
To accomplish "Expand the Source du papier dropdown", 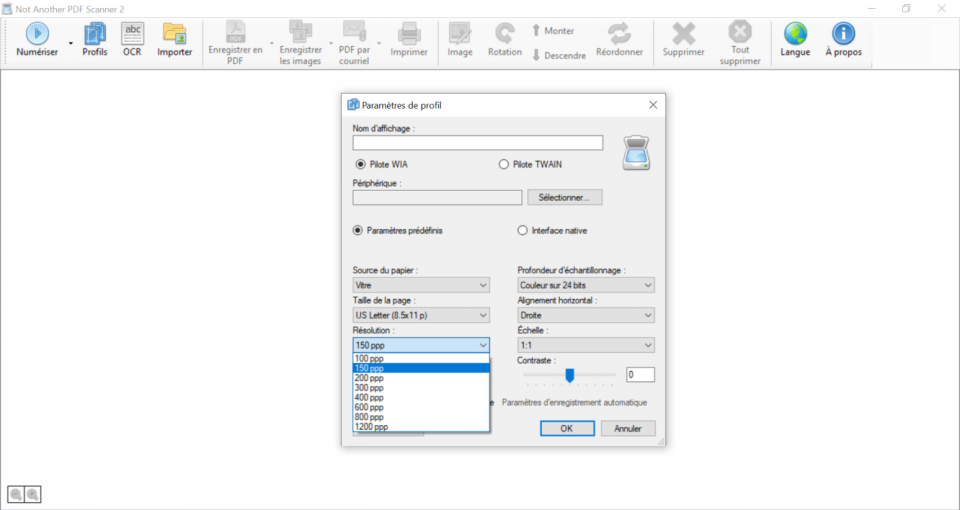I will pyautogui.click(x=483, y=285).
